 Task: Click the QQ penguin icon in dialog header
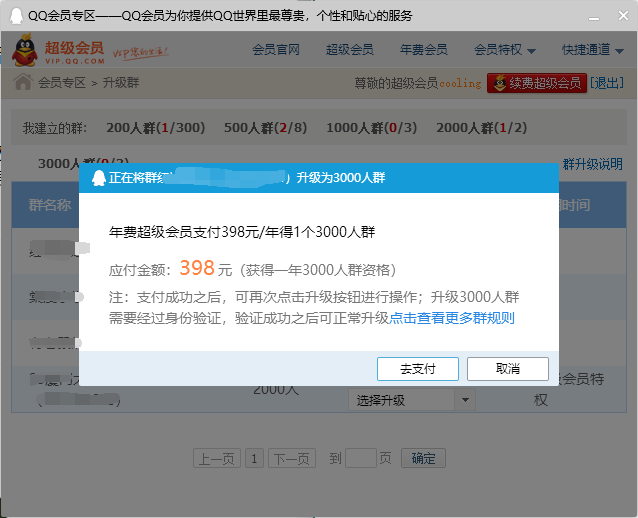(x=98, y=178)
